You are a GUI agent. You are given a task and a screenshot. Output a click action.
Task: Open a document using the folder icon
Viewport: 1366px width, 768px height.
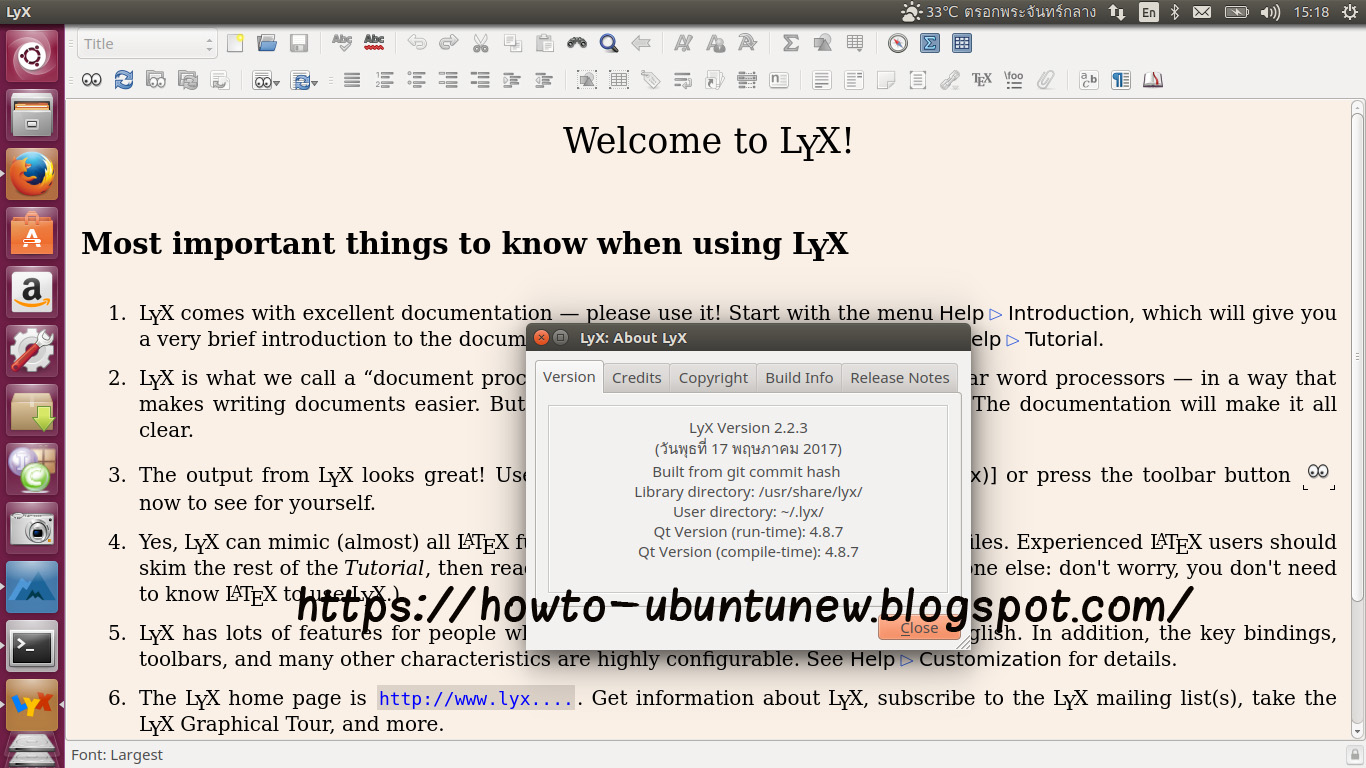[x=267, y=43]
